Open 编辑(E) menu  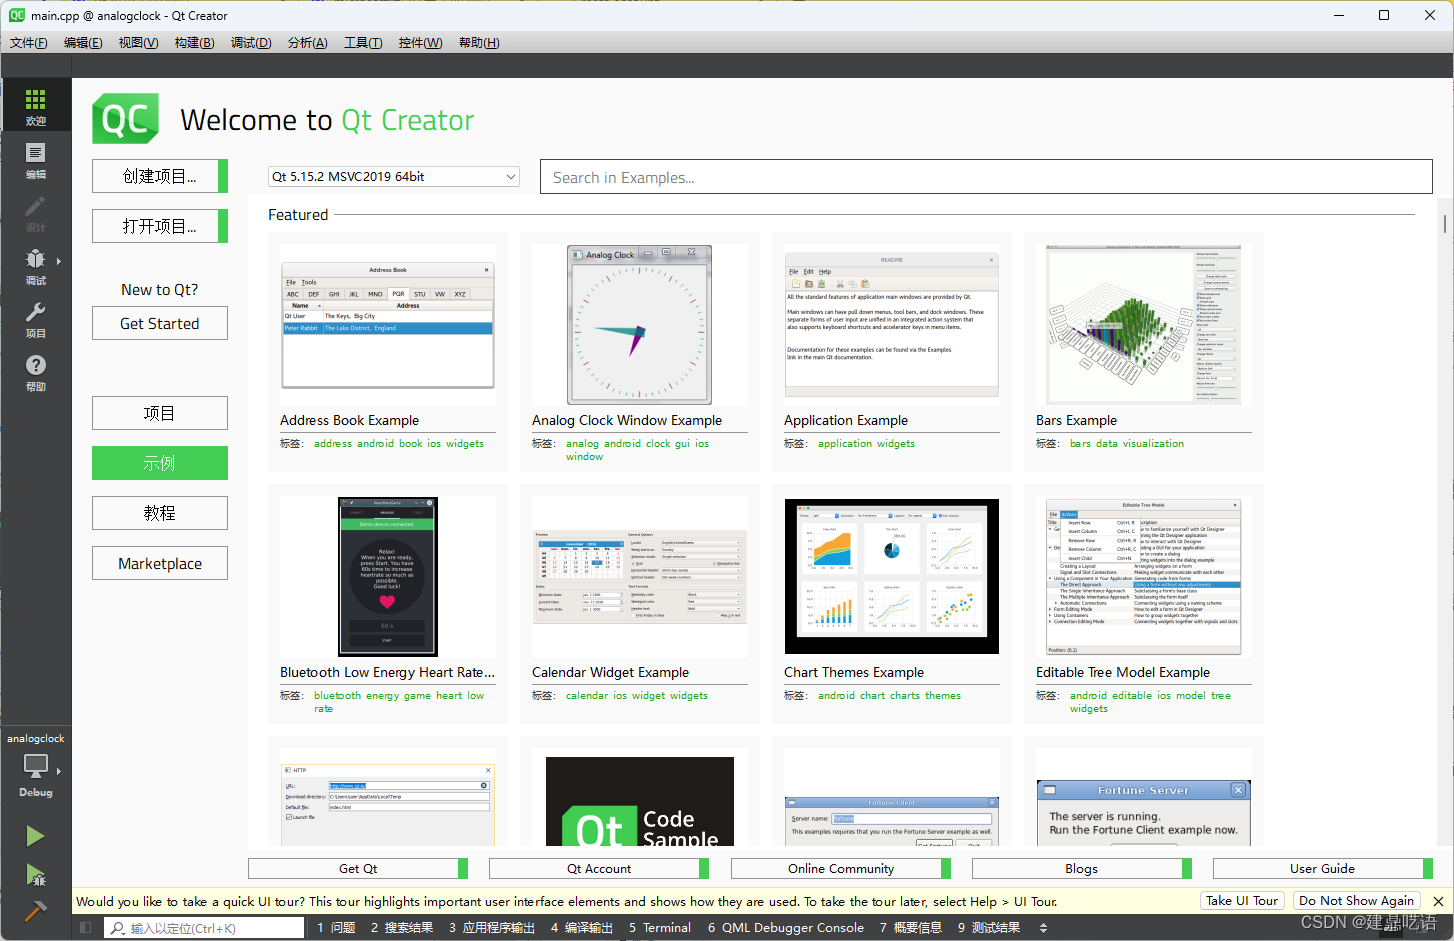click(83, 43)
